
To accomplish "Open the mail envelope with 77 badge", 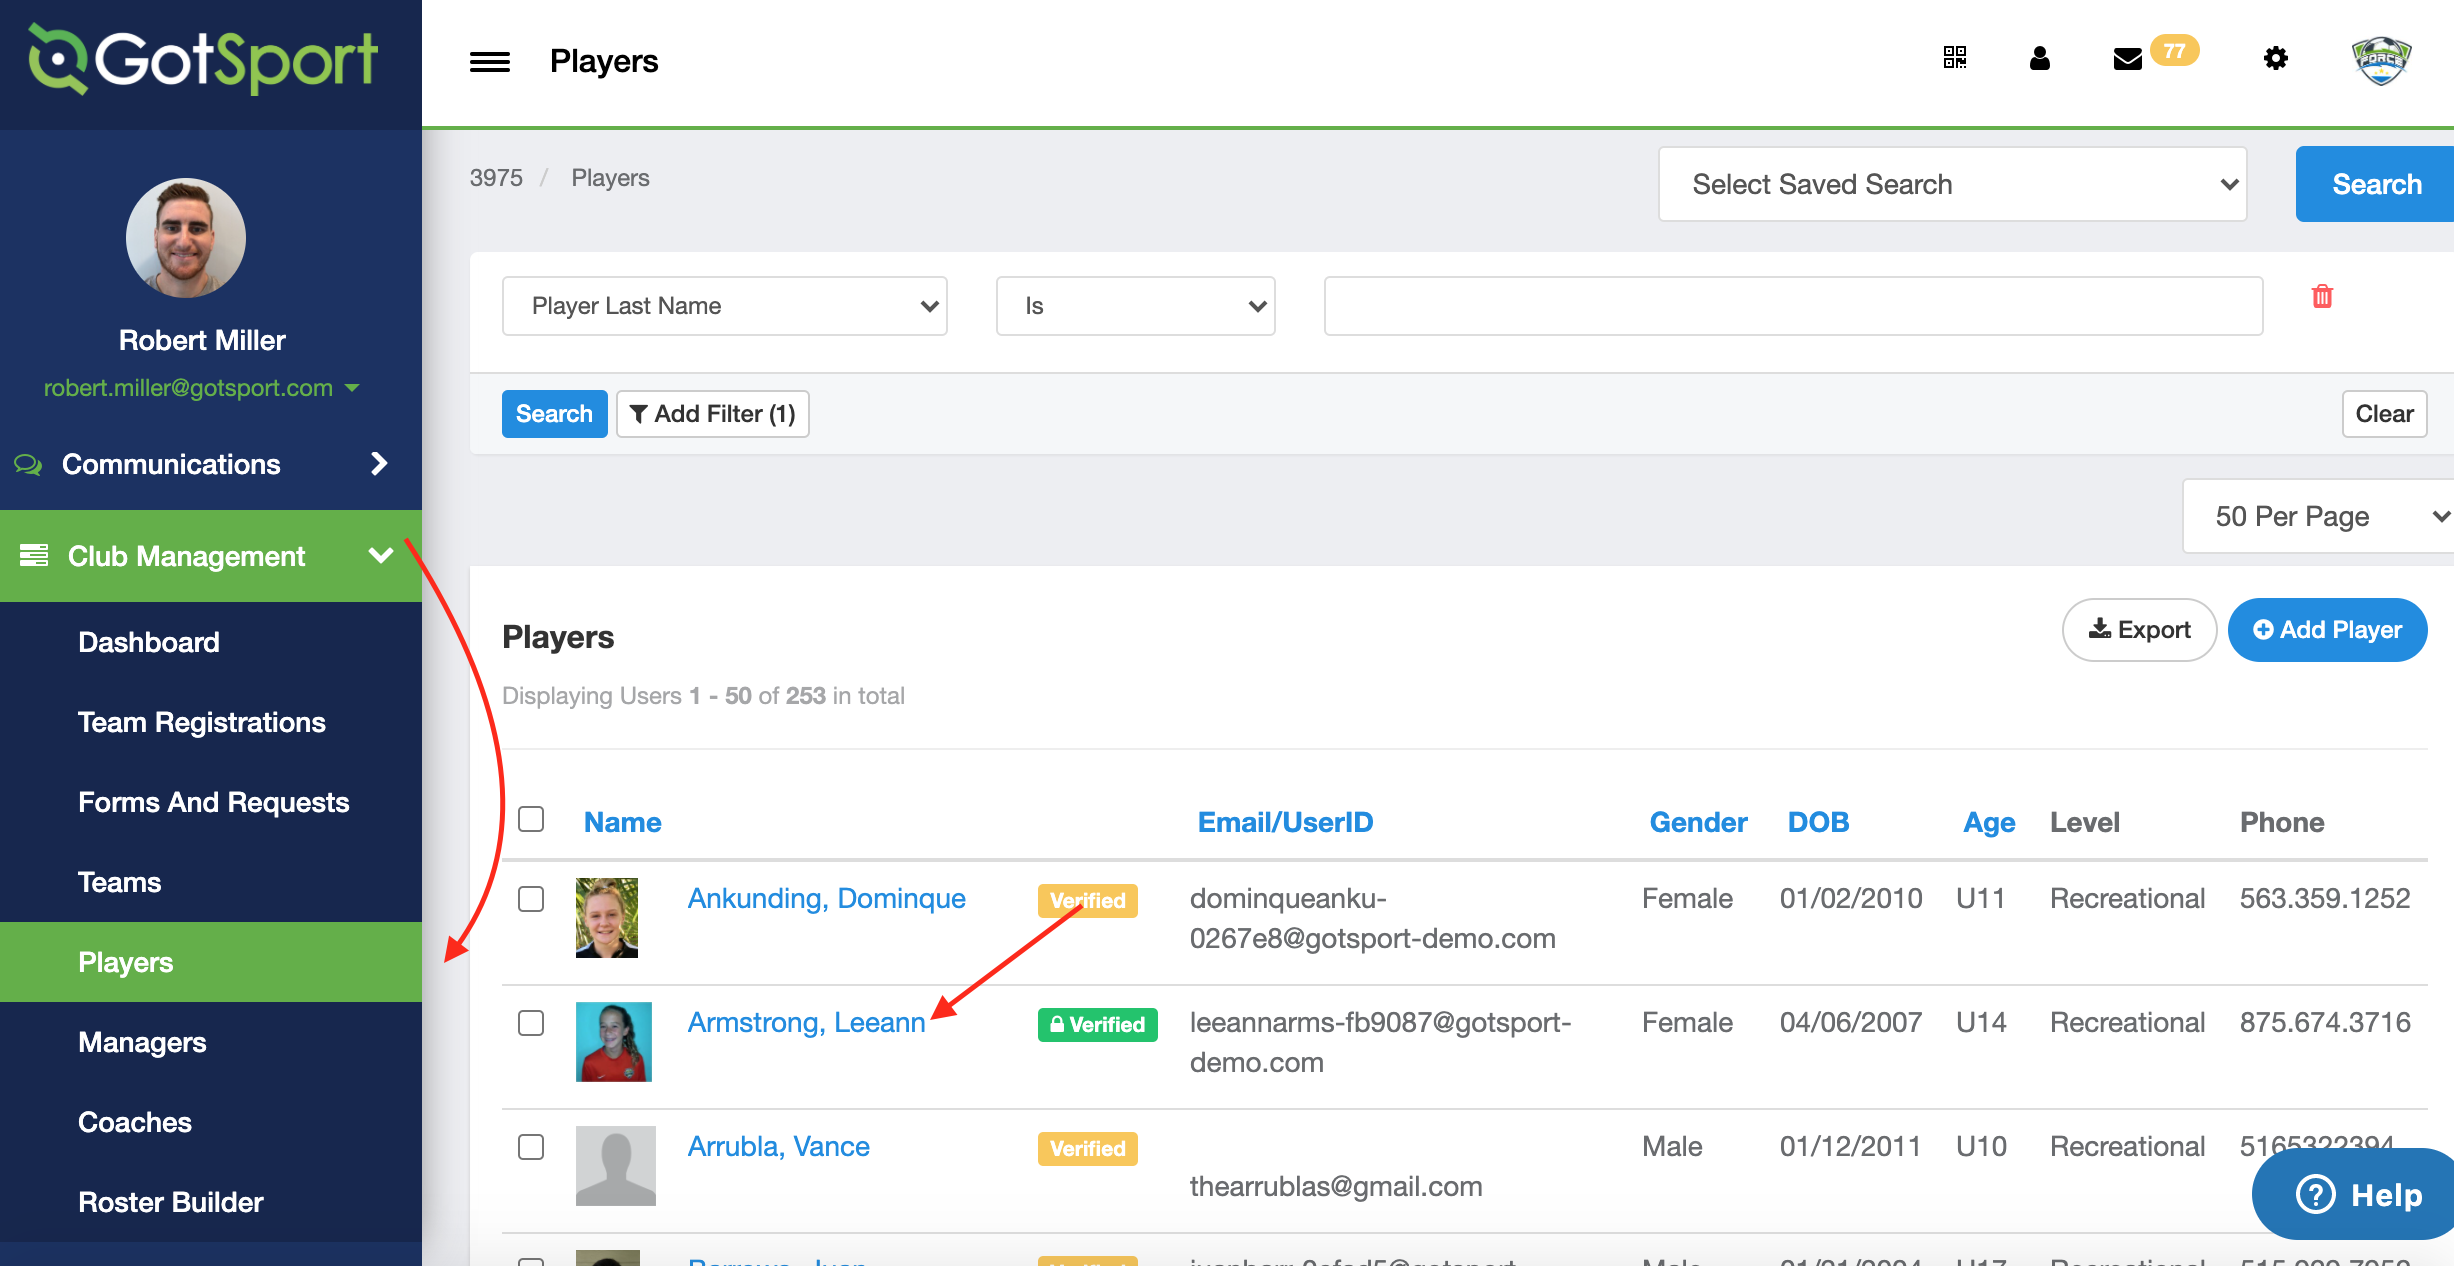I will 2128,59.
